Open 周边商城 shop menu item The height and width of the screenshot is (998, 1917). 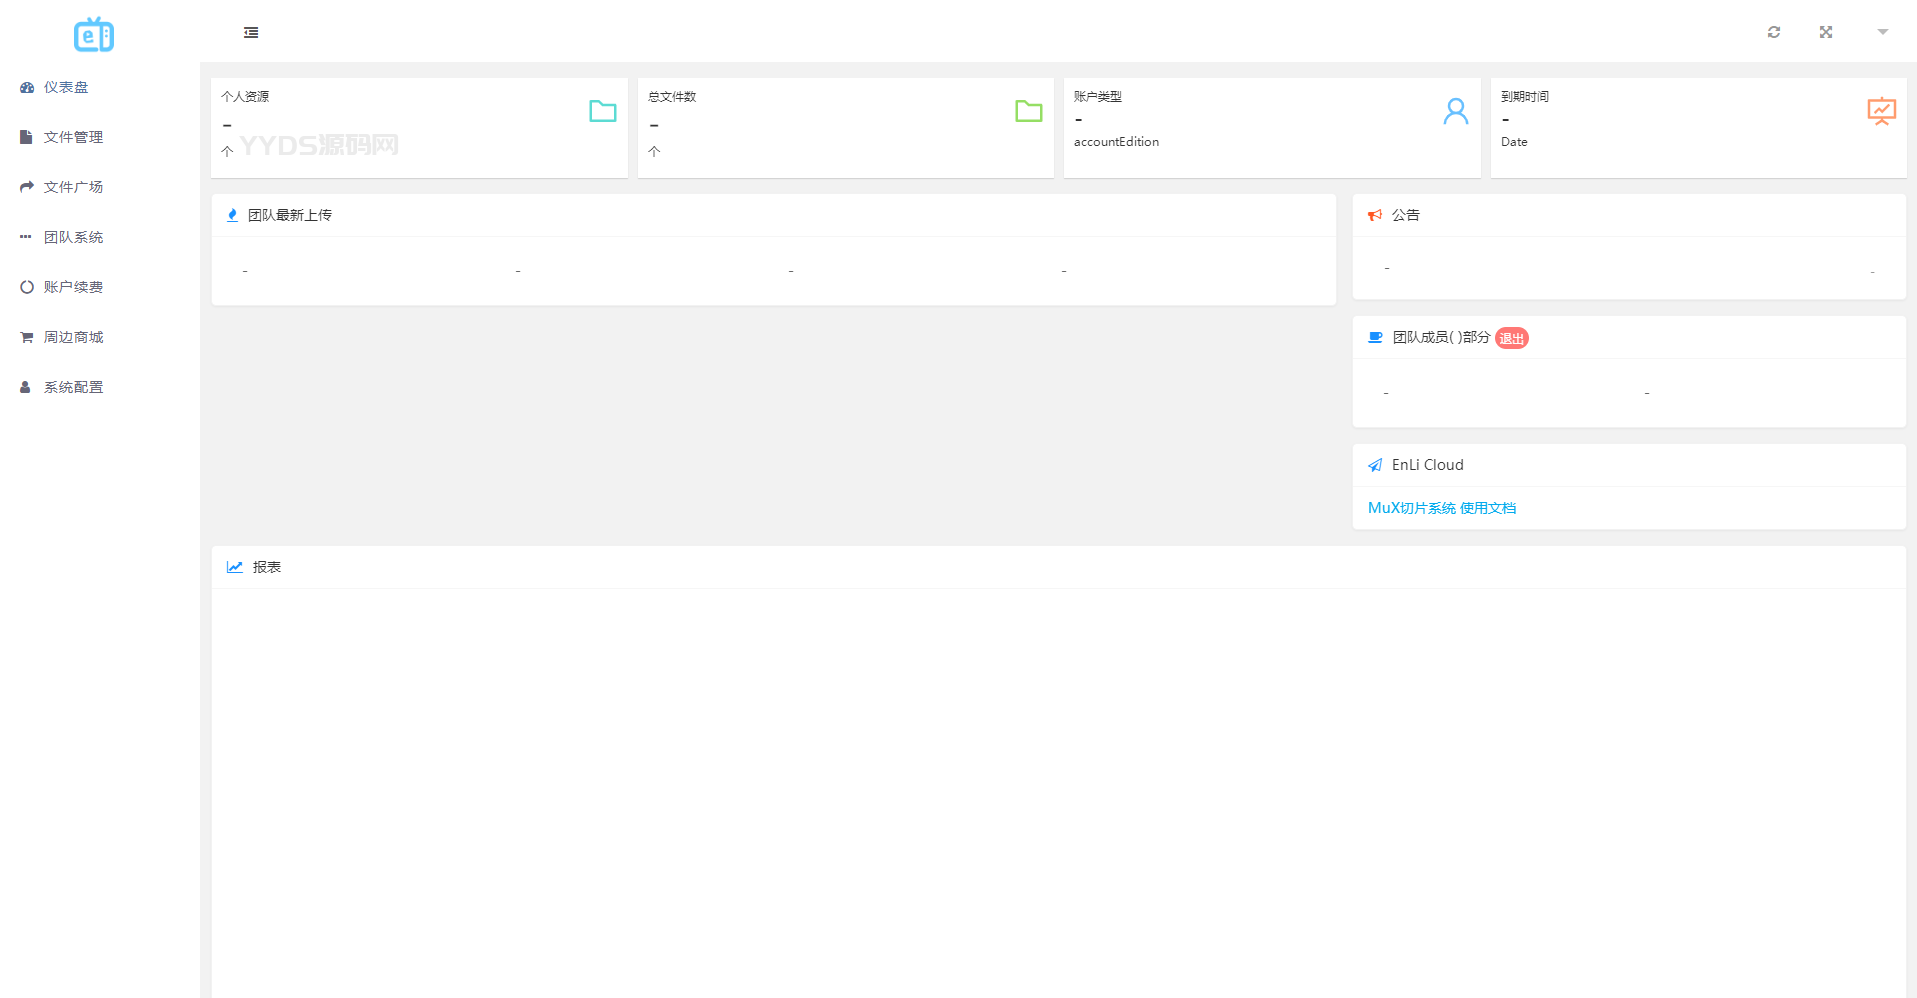click(73, 338)
